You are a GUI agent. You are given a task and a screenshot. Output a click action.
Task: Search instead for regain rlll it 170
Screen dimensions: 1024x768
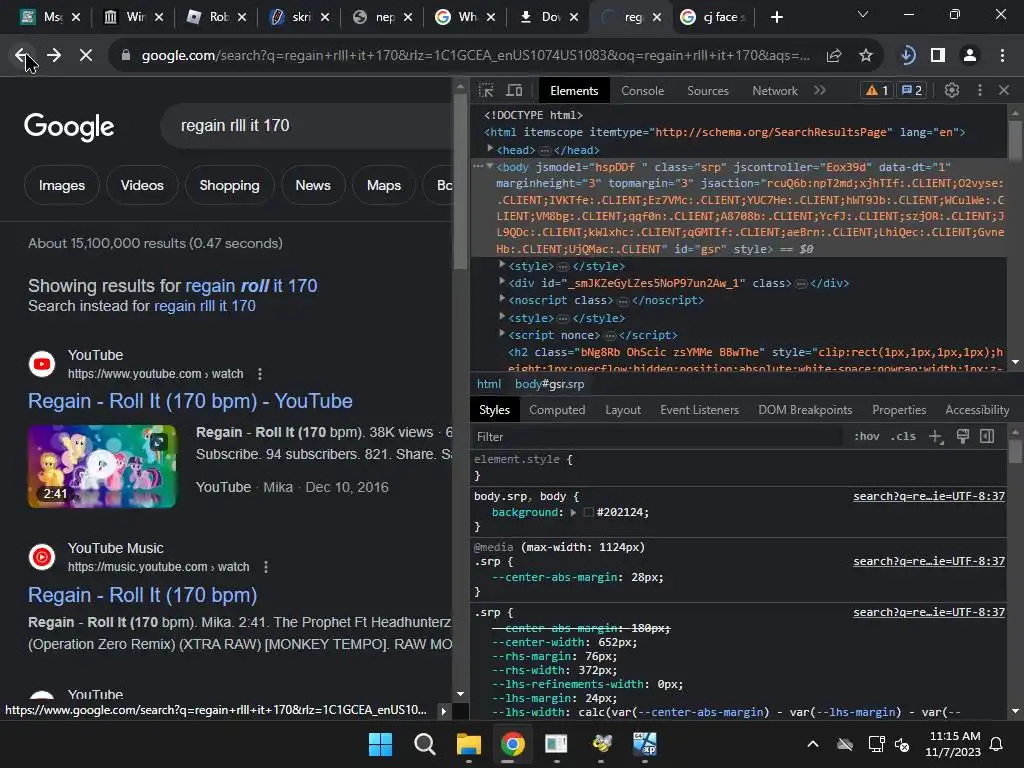[204, 306]
